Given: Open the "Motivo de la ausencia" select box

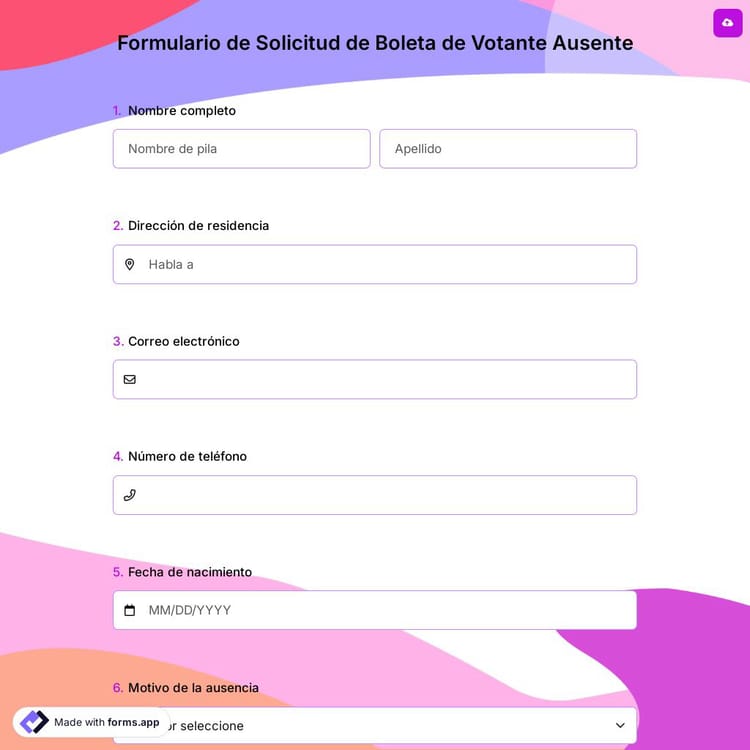Looking at the screenshot, I should (x=400, y=726).
